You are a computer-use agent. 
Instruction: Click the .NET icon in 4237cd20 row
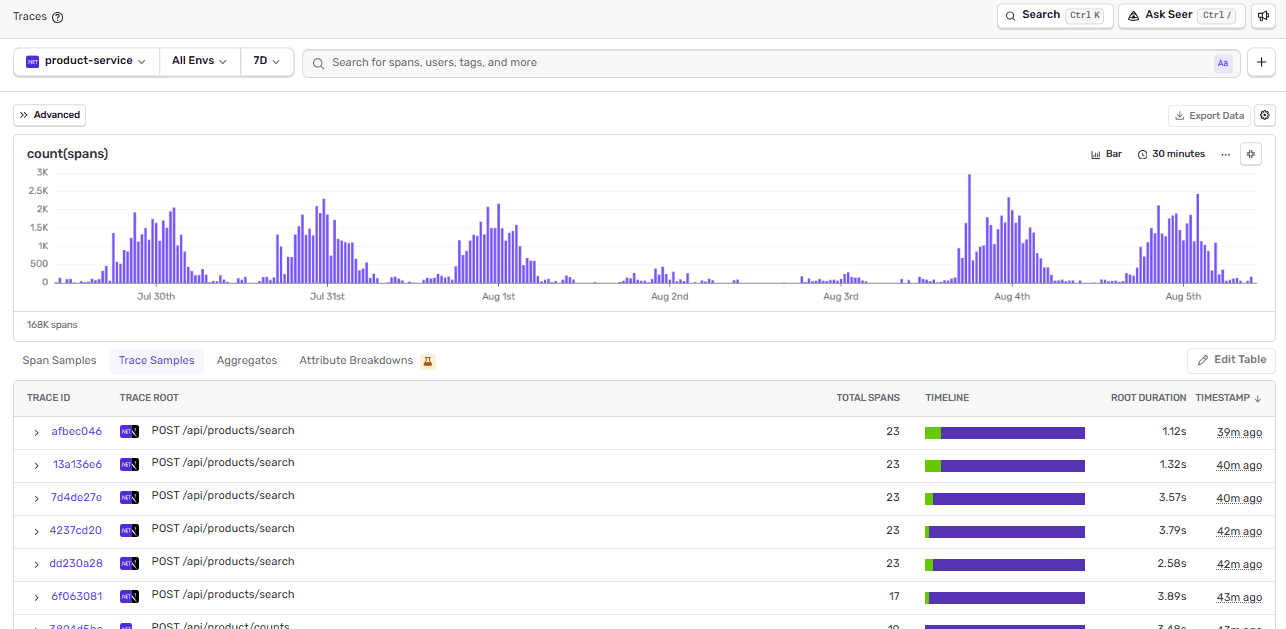pyautogui.click(x=128, y=531)
